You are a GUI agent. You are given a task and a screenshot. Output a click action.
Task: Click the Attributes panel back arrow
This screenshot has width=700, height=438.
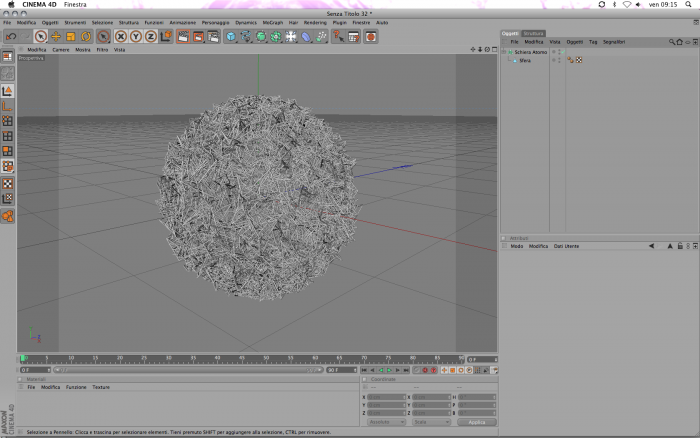[x=651, y=246]
